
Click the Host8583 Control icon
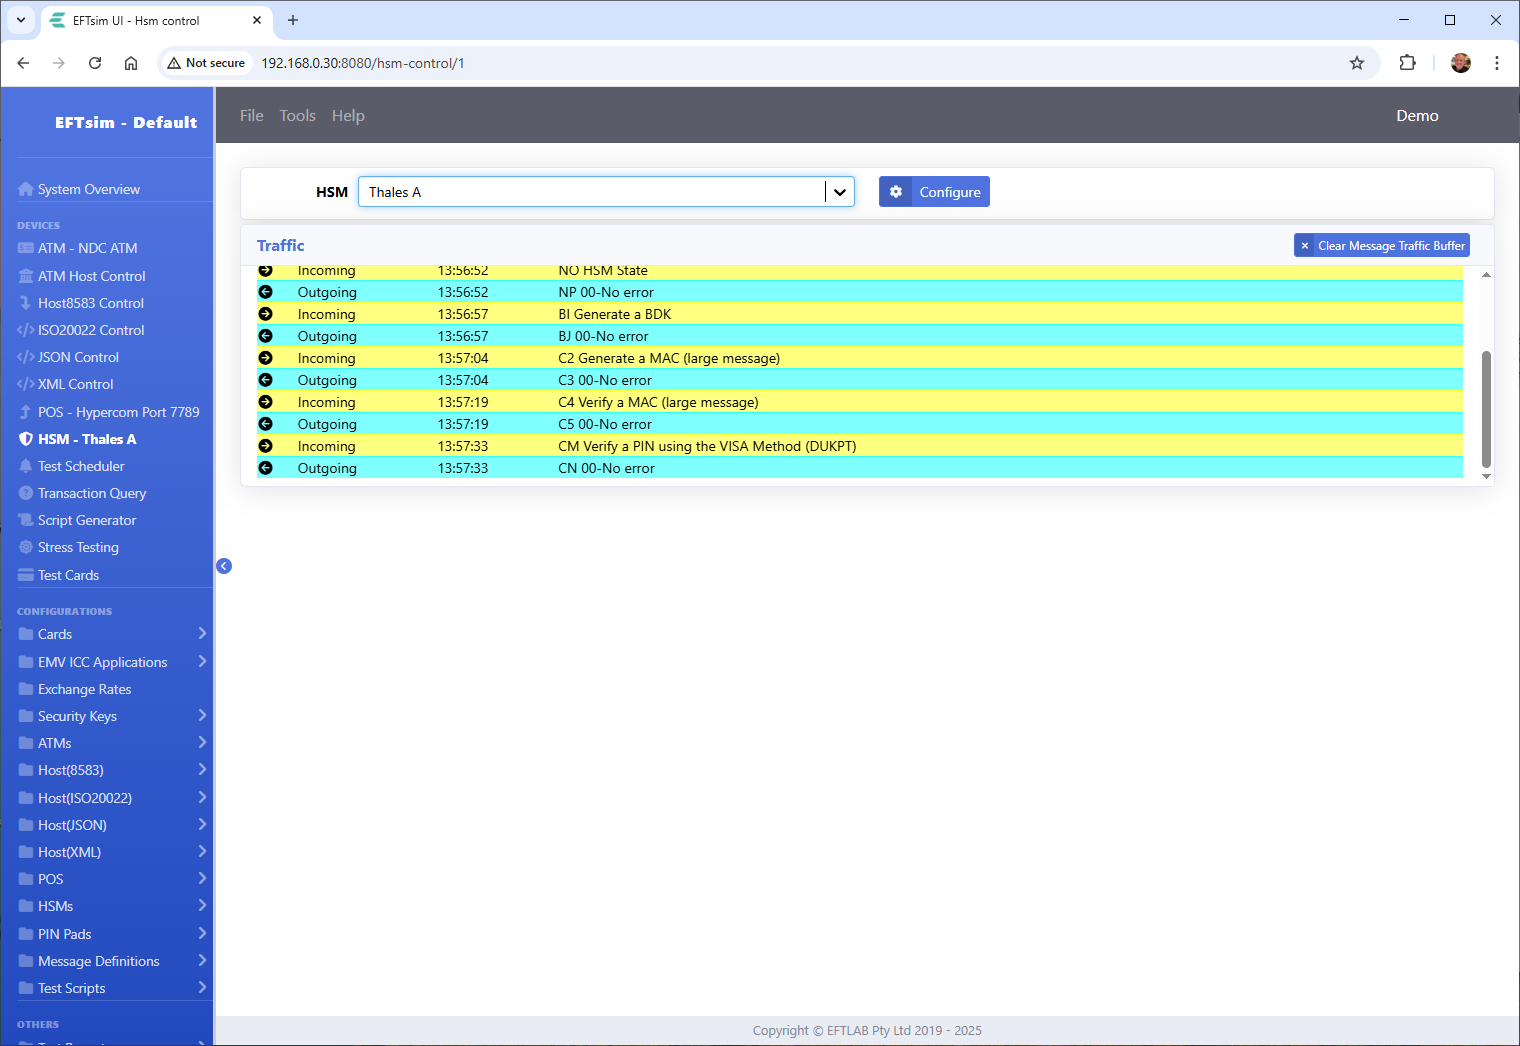tap(26, 303)
